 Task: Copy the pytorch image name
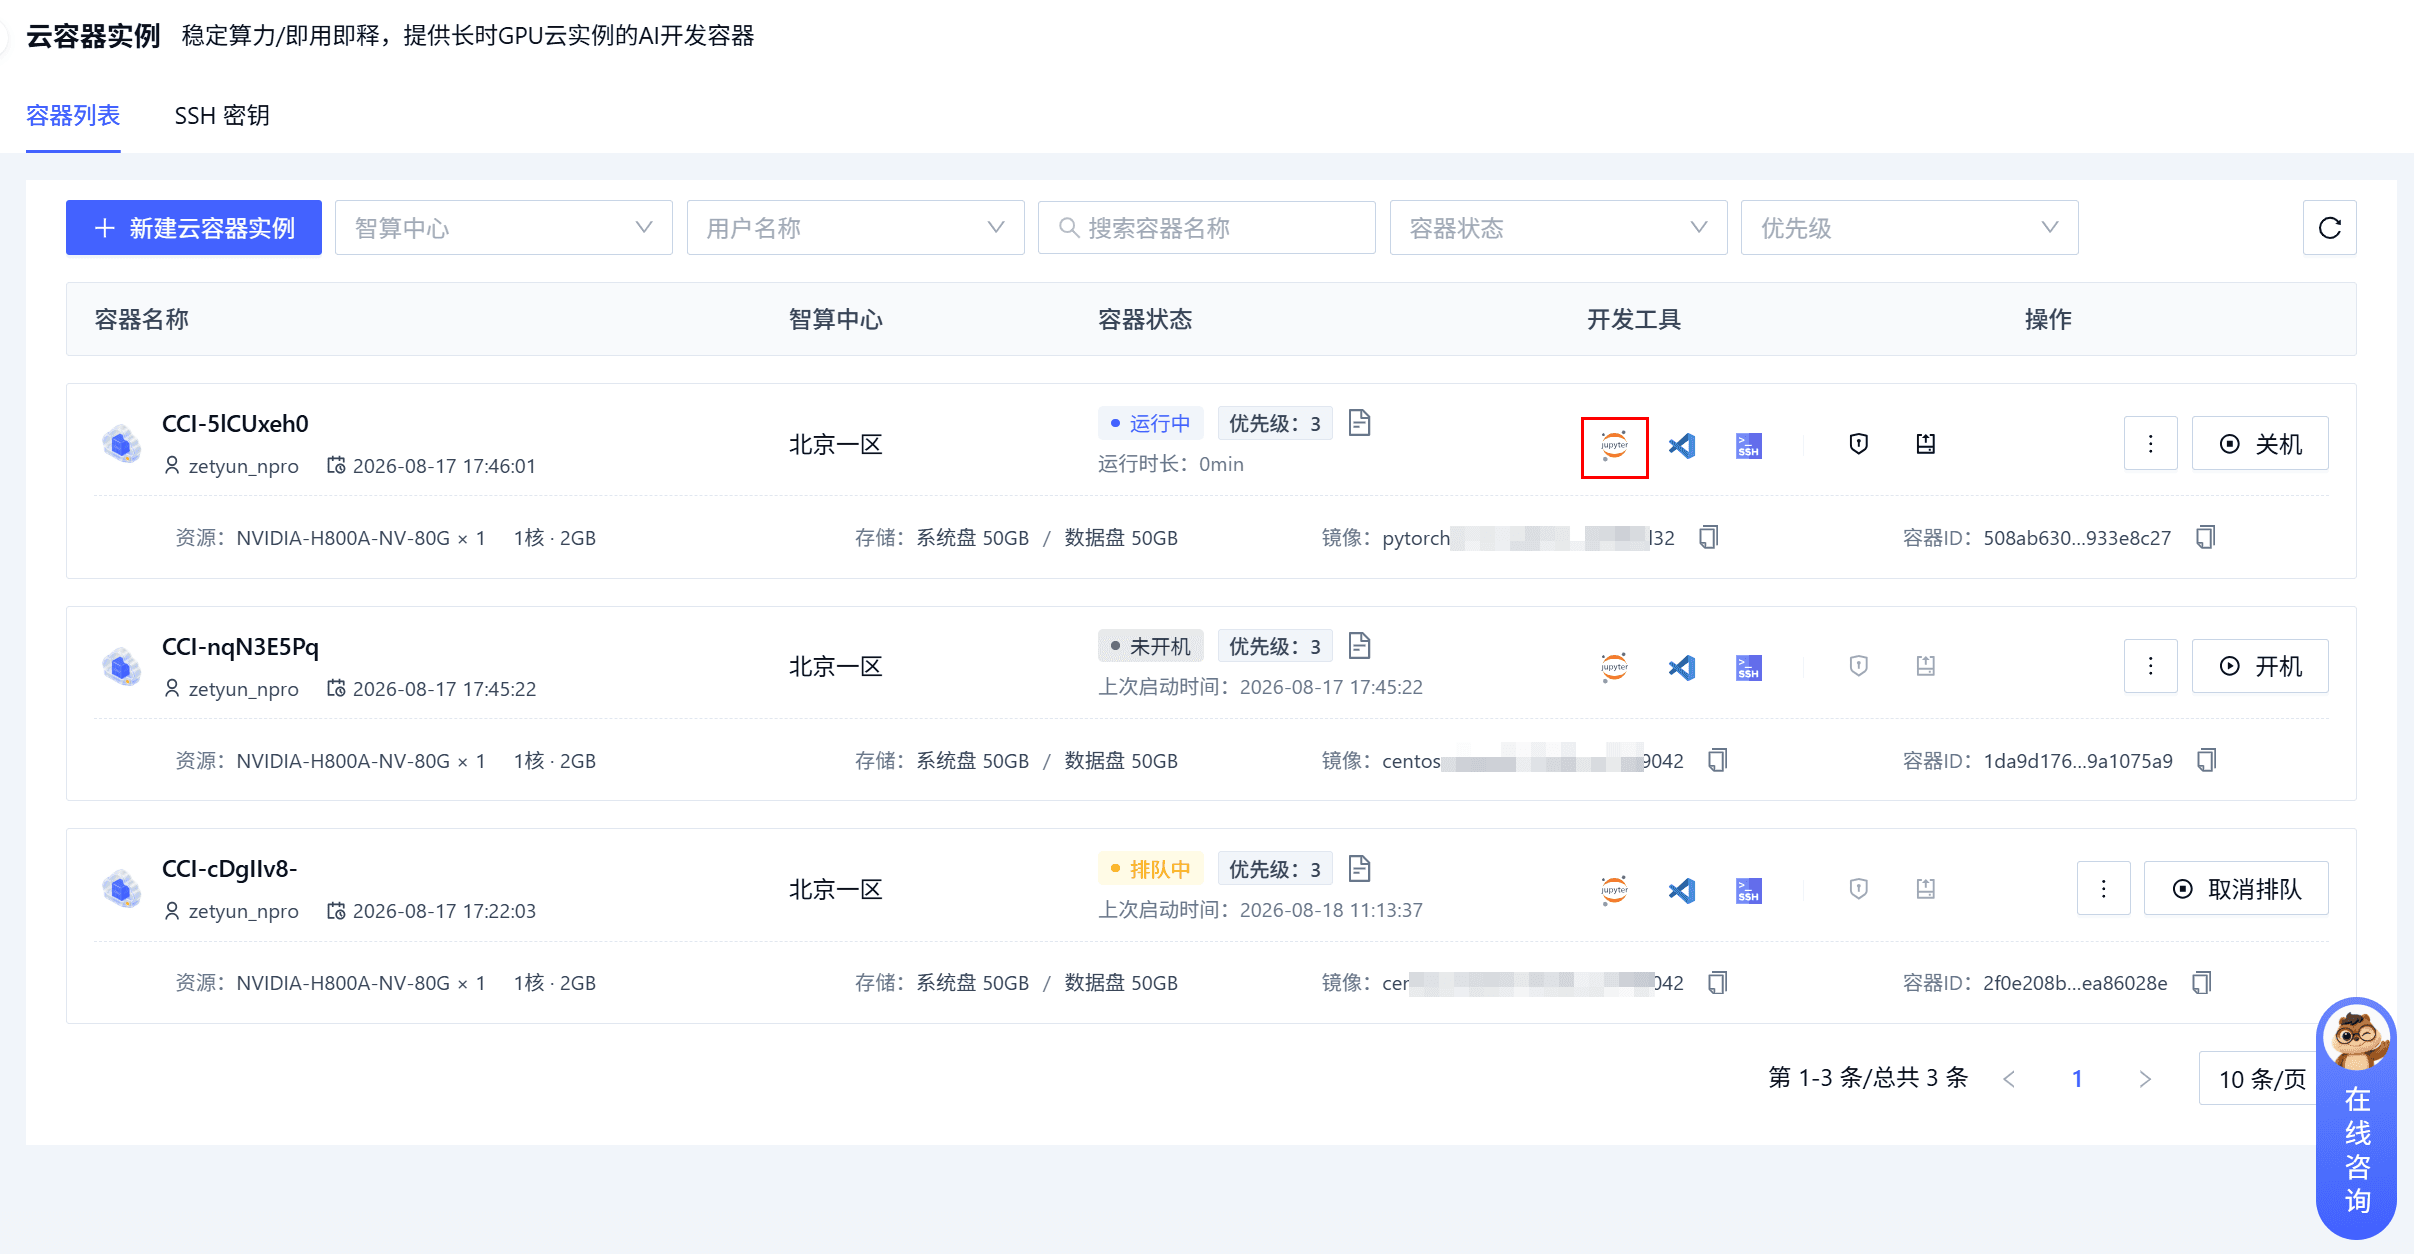tap(1709, 538)
